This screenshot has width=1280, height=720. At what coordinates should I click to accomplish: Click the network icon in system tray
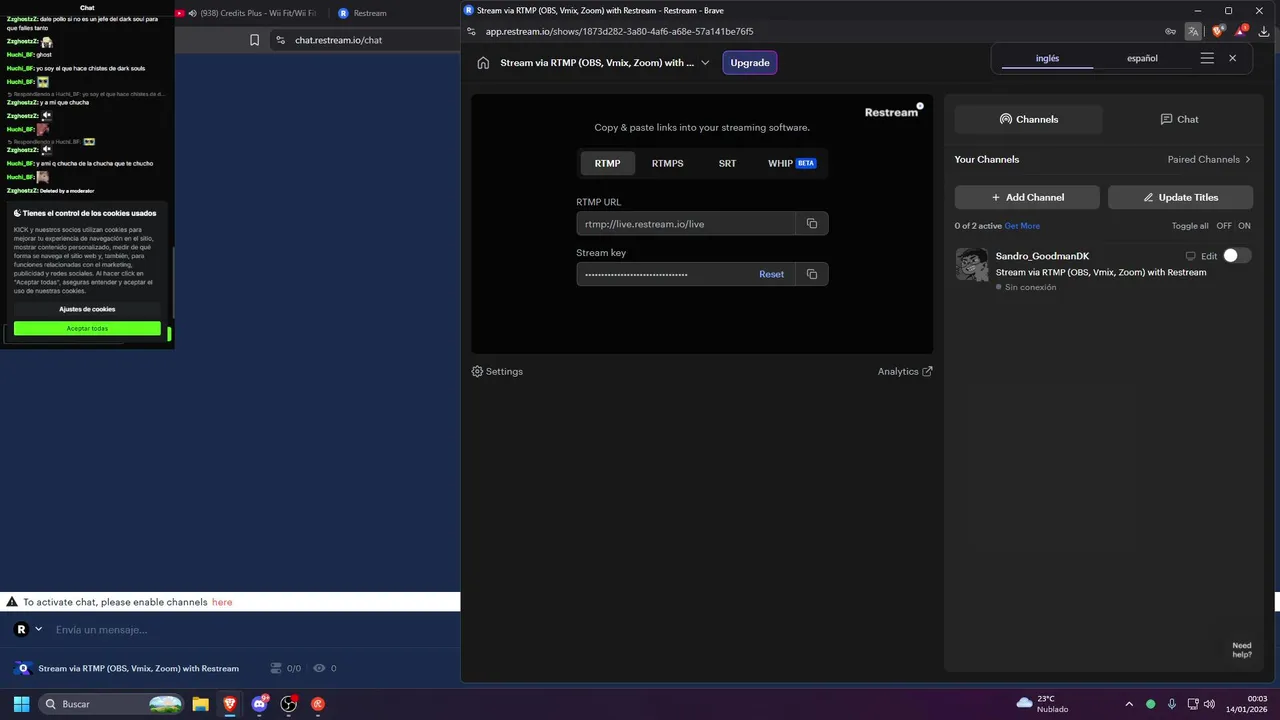click(1191, 704)
